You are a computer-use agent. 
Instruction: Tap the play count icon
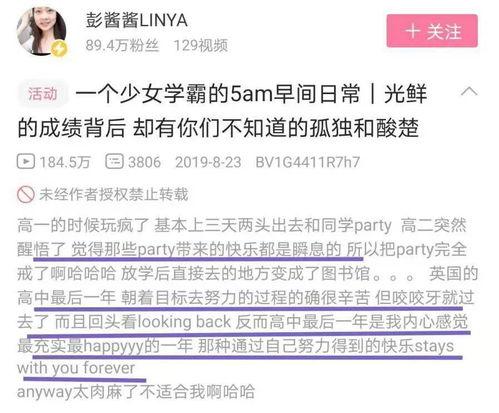click(26, 162)
